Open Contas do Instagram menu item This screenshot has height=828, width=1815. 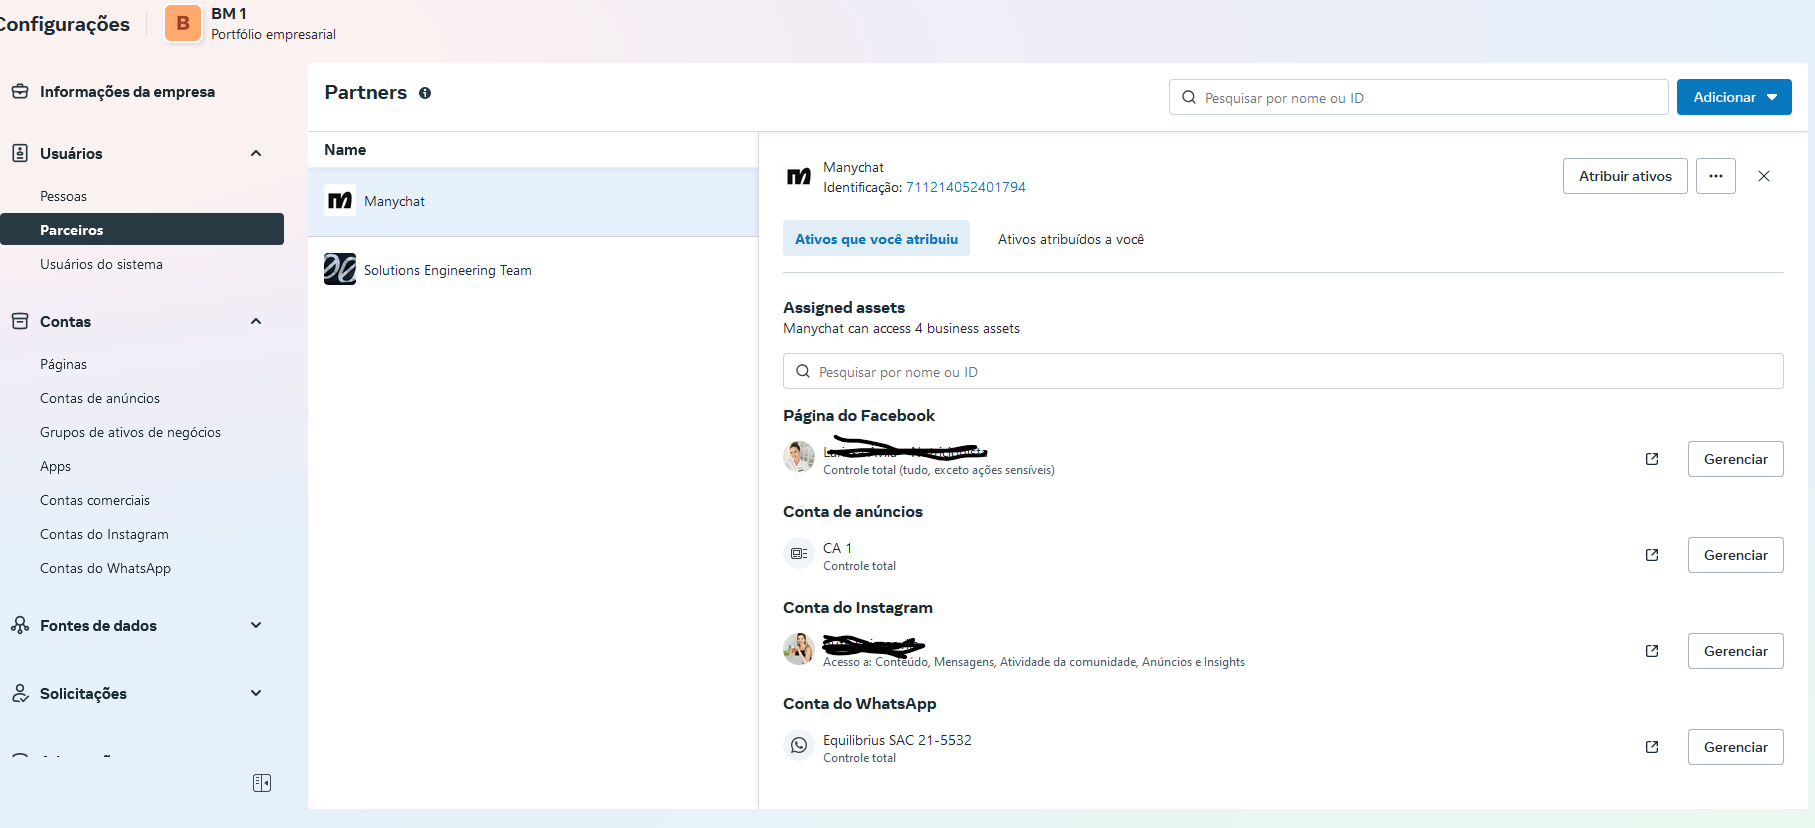pyautogui.click(x=104, y=534)
